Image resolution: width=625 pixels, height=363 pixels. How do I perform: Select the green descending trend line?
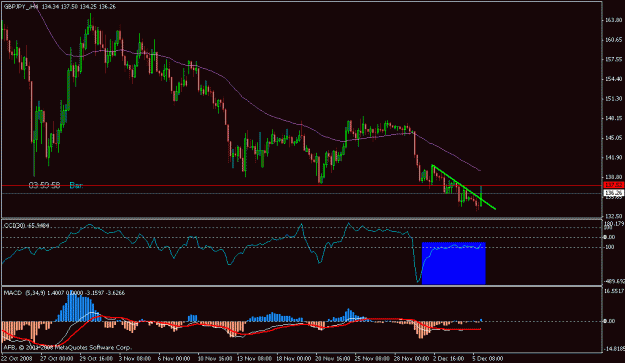(x=464, y=187)
